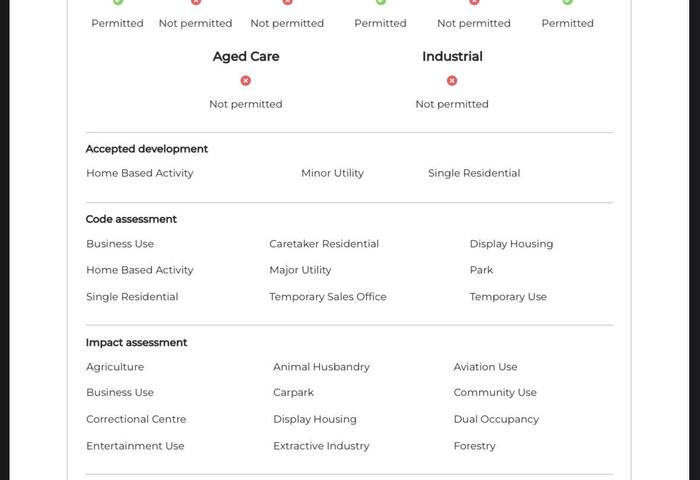700x480 pixels.
Task: Select Community Use item
Action: point(495,392)
